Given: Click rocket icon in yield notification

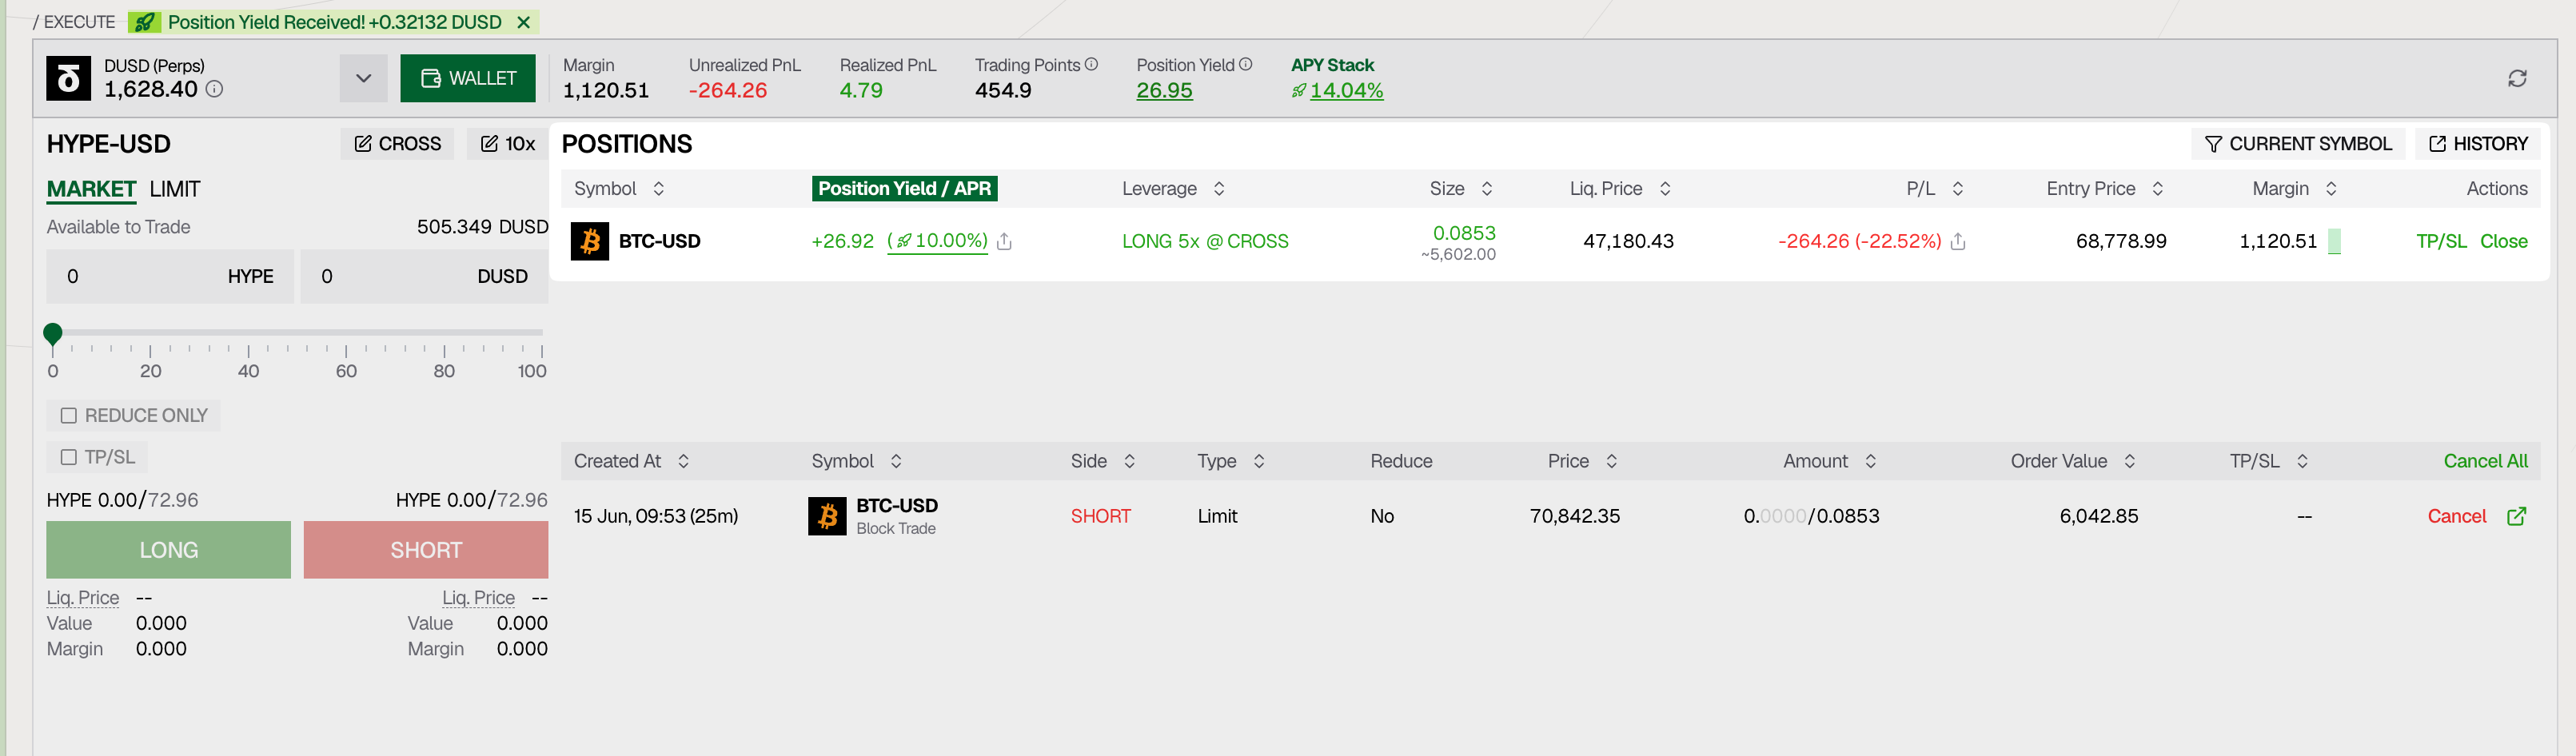Looking at the screenshot, I should point(145,22).
